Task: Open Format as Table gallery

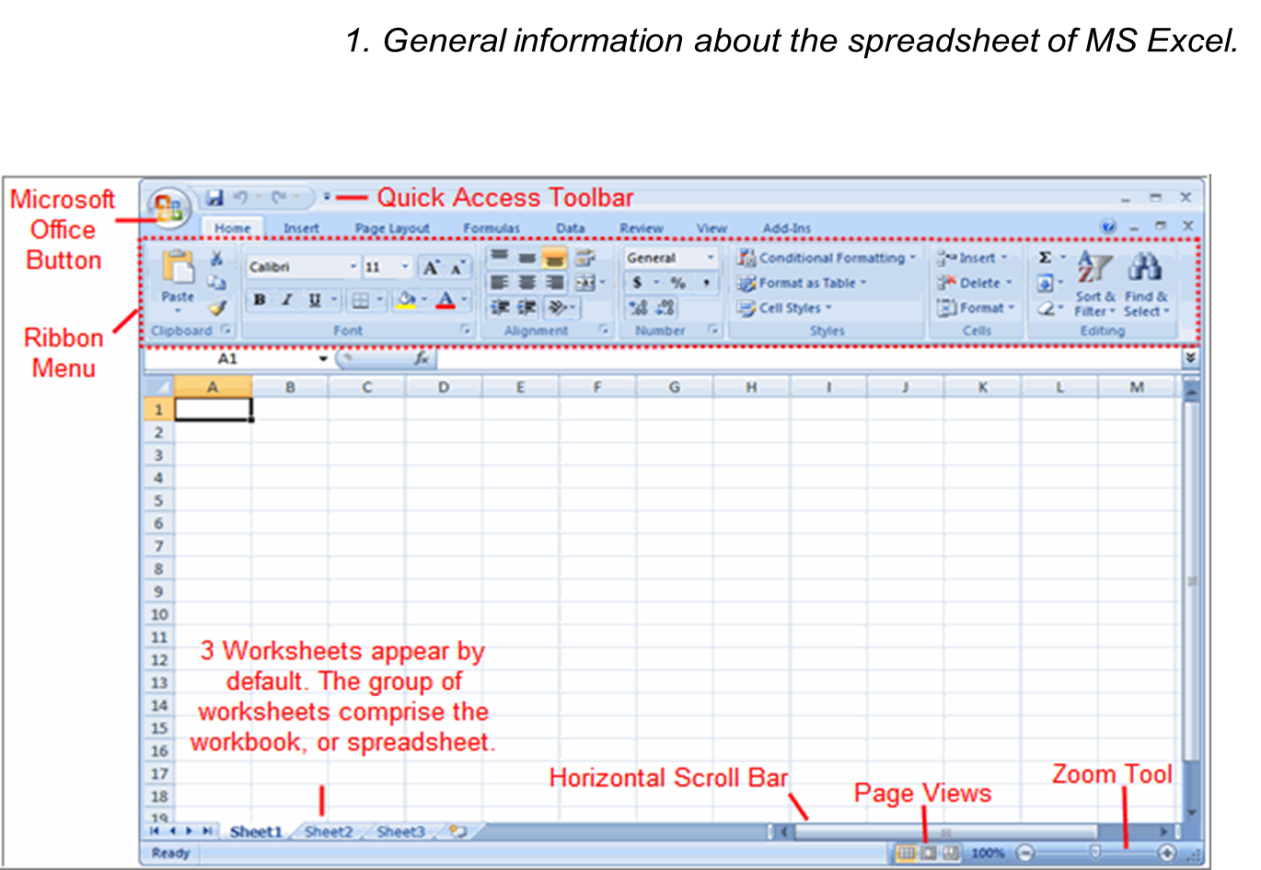Action: 800,283
